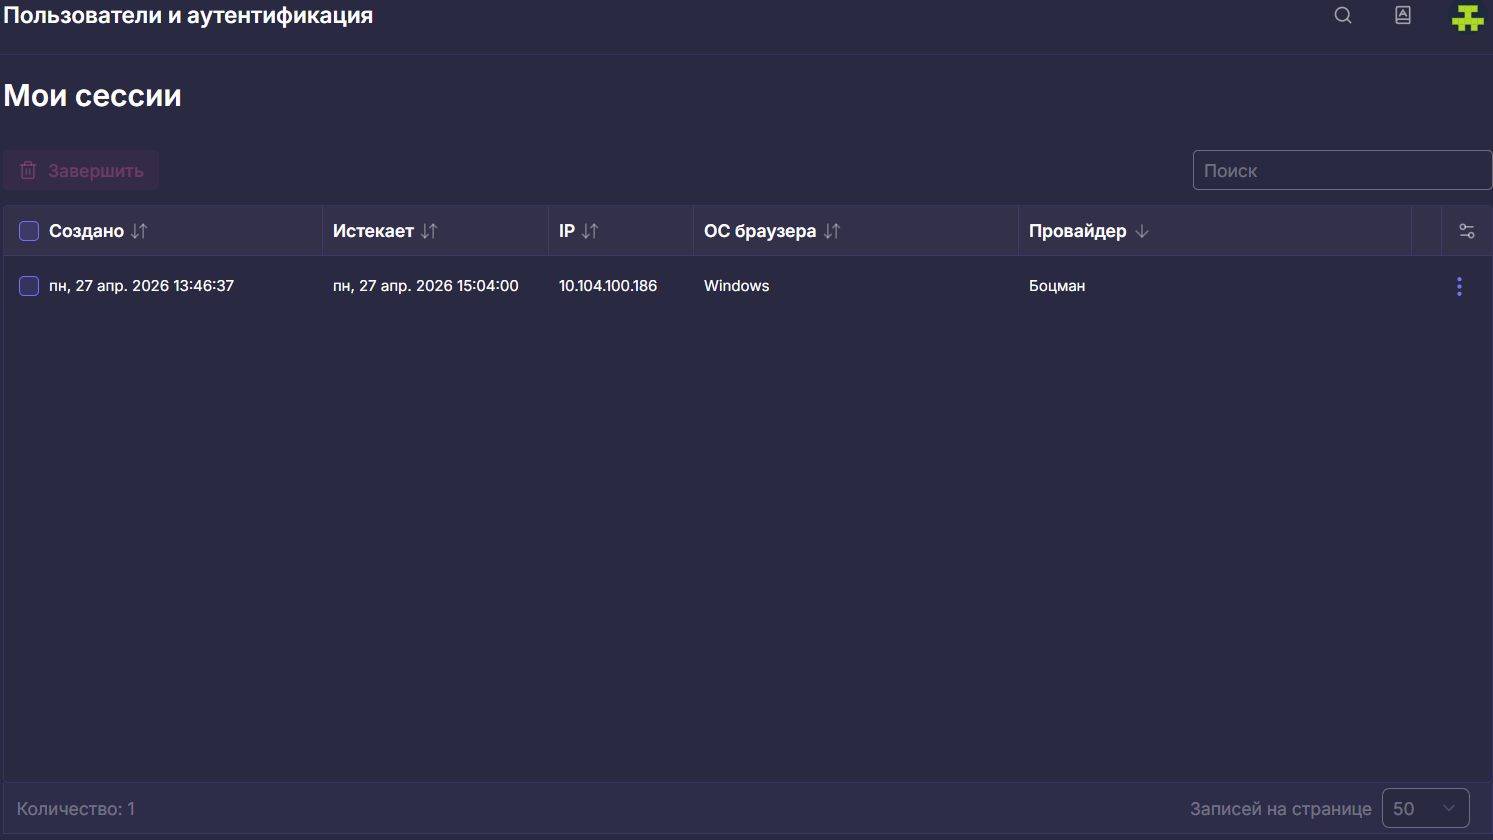Open table column settings icon

pos(1467,231)
